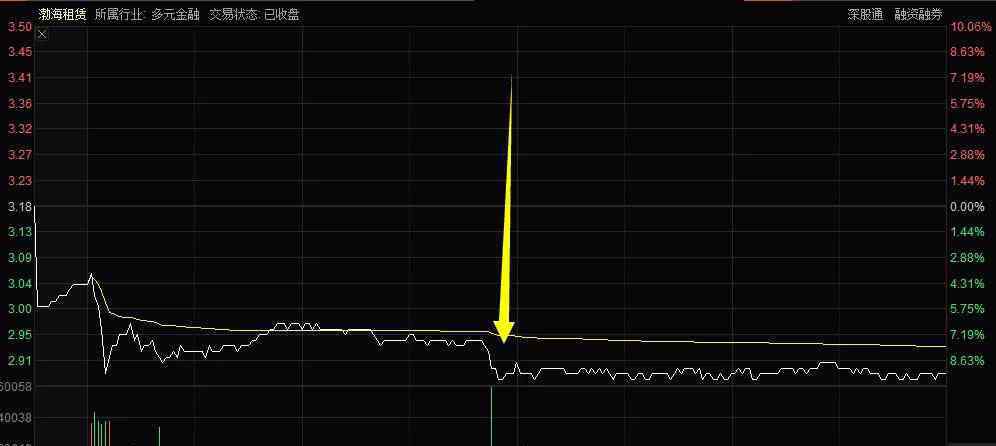The height and width of the screenshot is (446, 996).
Task: Select the 深股通 tag
Action: (x=865, y=14)
